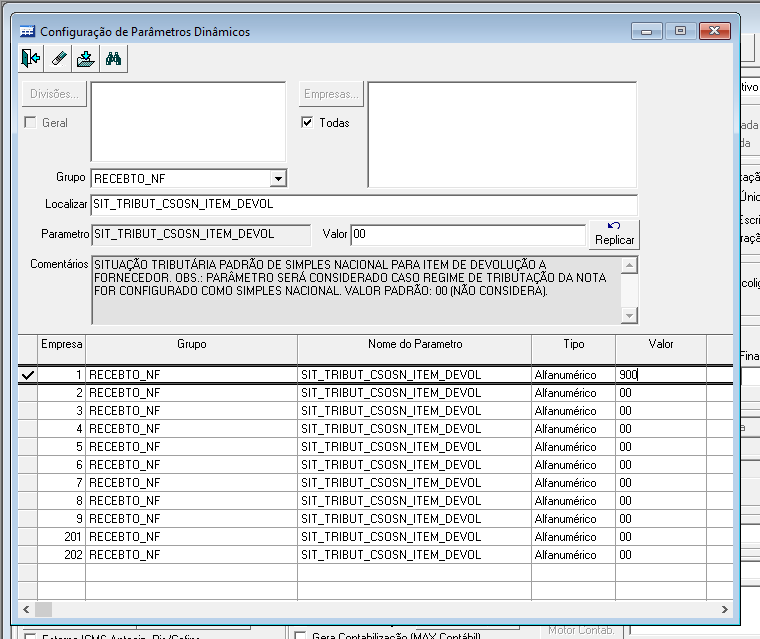Click the grid horizontal scroll right arrow
Image resolution: width=760 pixels, height=639 pixels.
click(725, 609)
